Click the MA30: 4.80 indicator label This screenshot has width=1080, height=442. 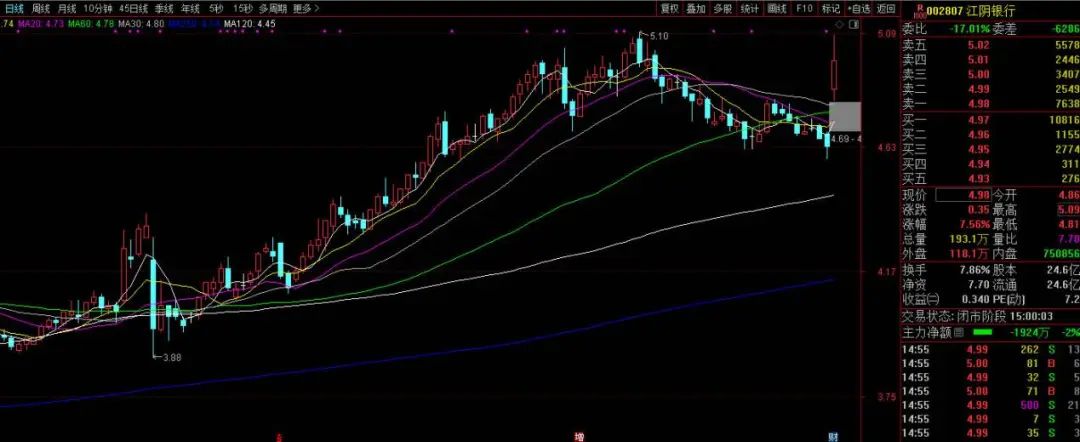point(142,23)
